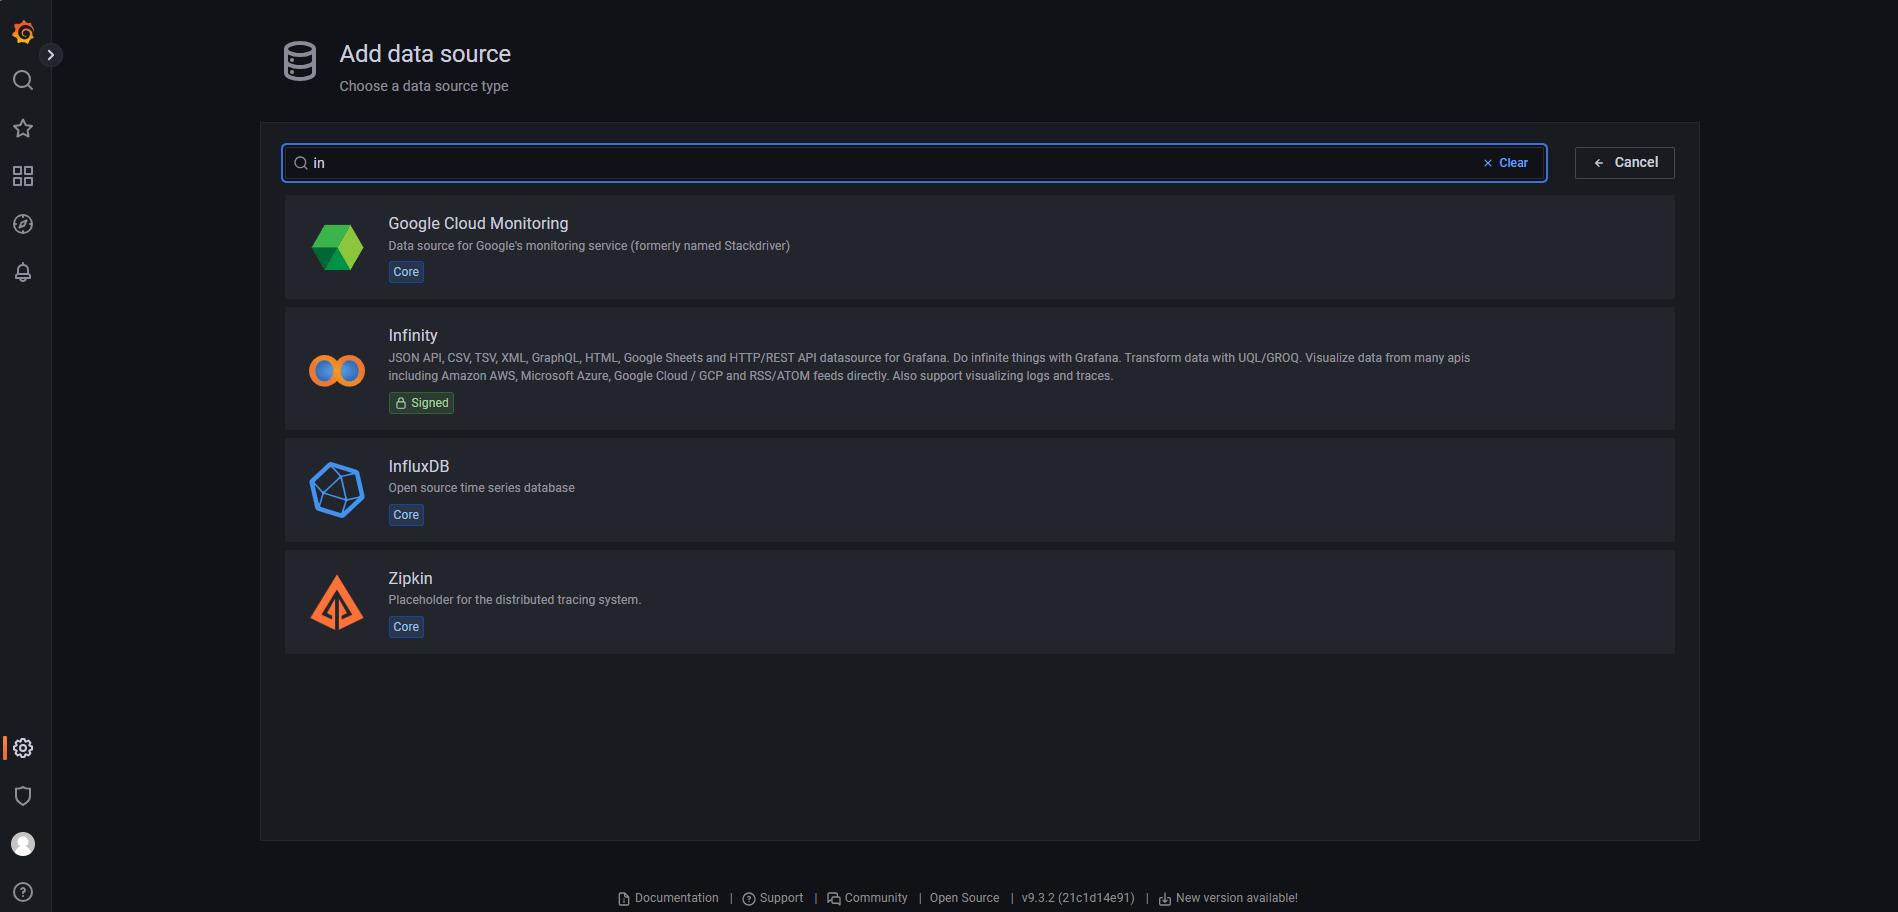Screen dimensions: 1898x912
Task: Click the data source database header icon
Action: 300,61
